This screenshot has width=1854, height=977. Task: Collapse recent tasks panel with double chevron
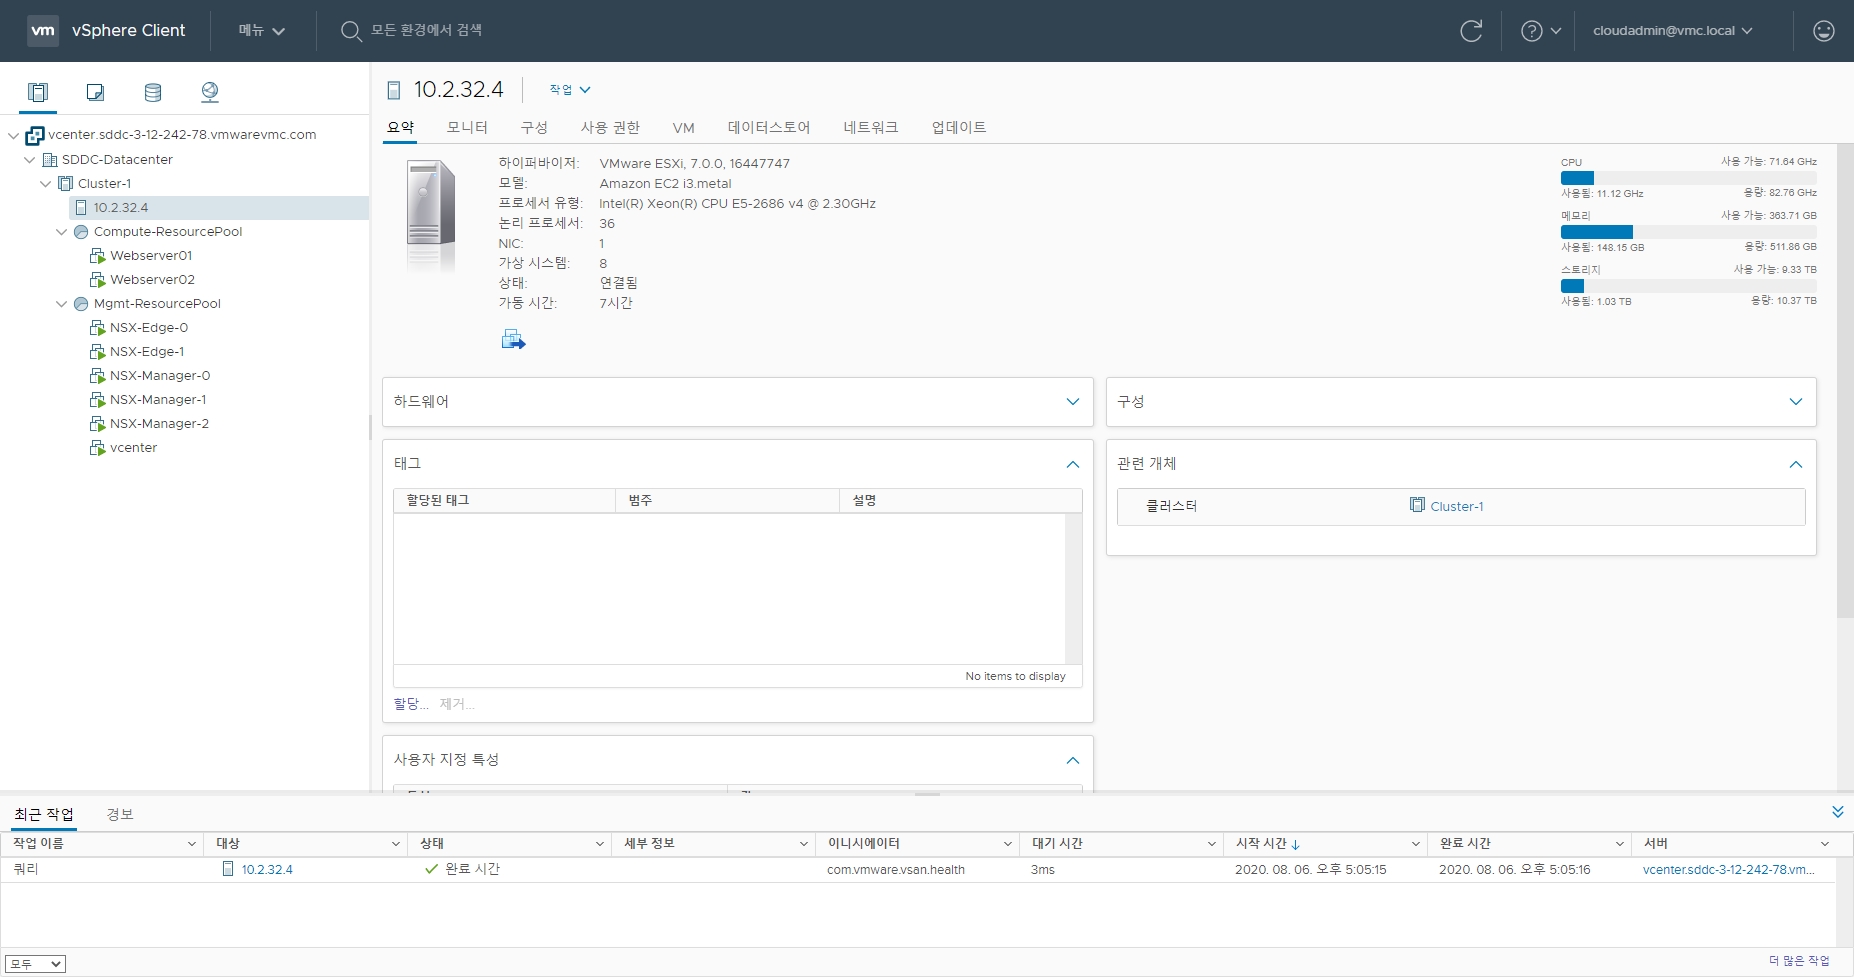1837,812
